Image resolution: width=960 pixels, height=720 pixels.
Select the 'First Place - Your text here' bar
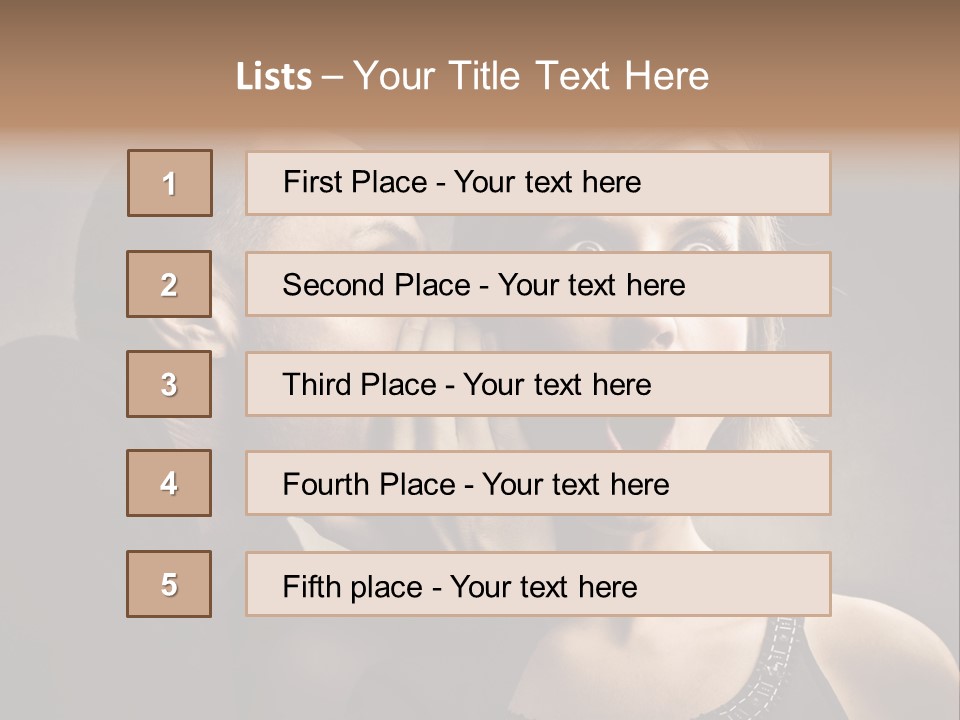tap(538, 183)
